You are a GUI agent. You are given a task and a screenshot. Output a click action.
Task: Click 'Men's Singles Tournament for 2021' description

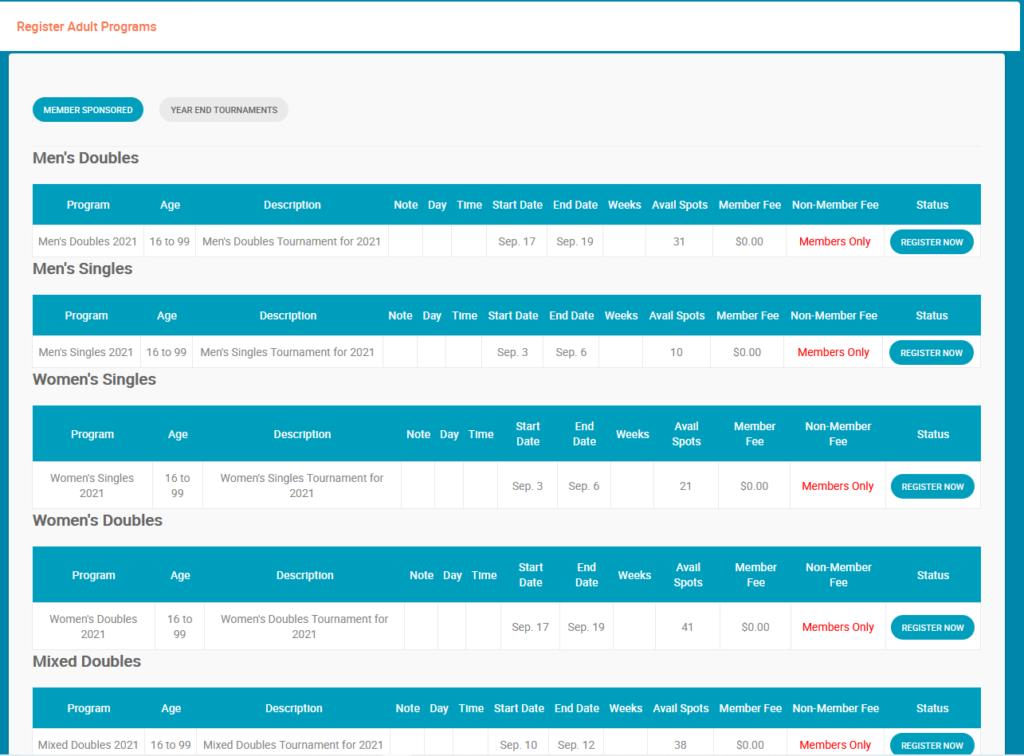click(x=287, y=353)
